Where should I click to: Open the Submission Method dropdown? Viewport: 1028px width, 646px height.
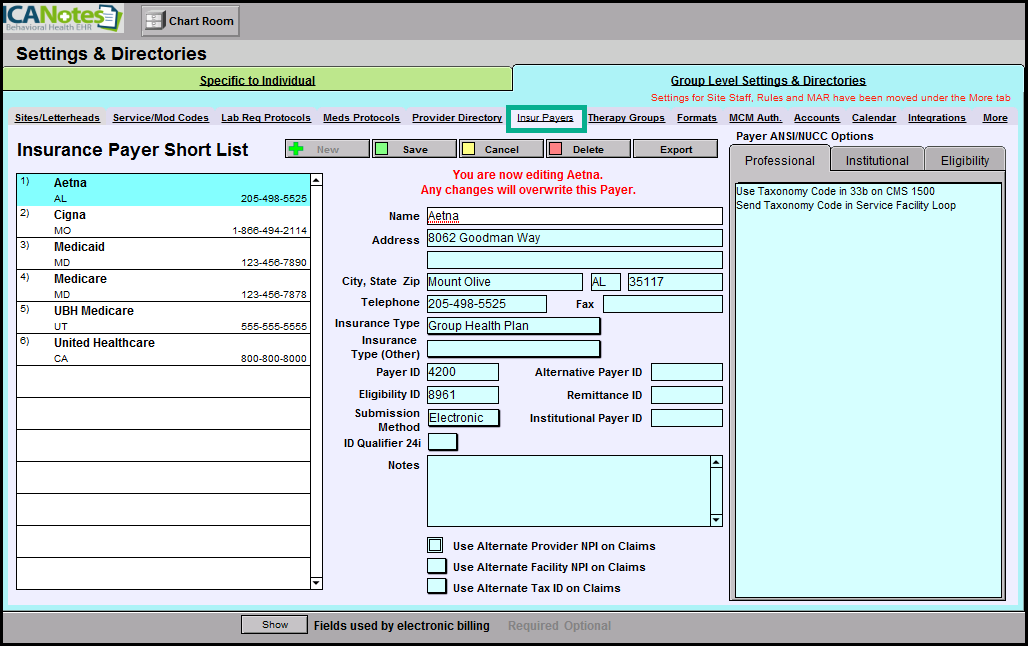(x=463, y=418)
